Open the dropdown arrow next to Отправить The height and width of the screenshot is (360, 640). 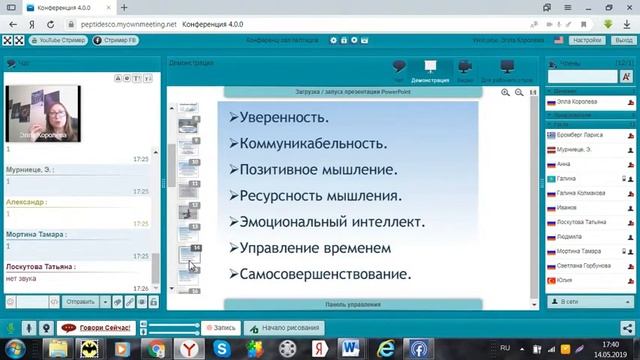click(105, 302)
